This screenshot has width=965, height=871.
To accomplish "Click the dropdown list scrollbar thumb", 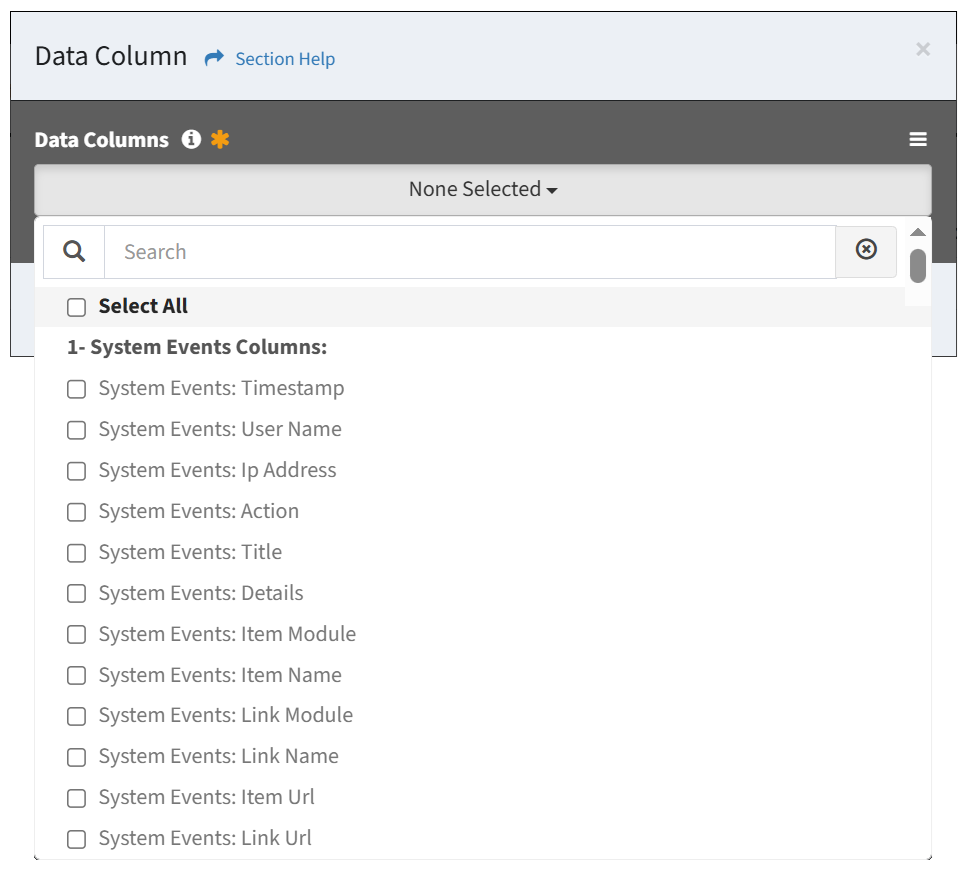I will click(918, 266).
